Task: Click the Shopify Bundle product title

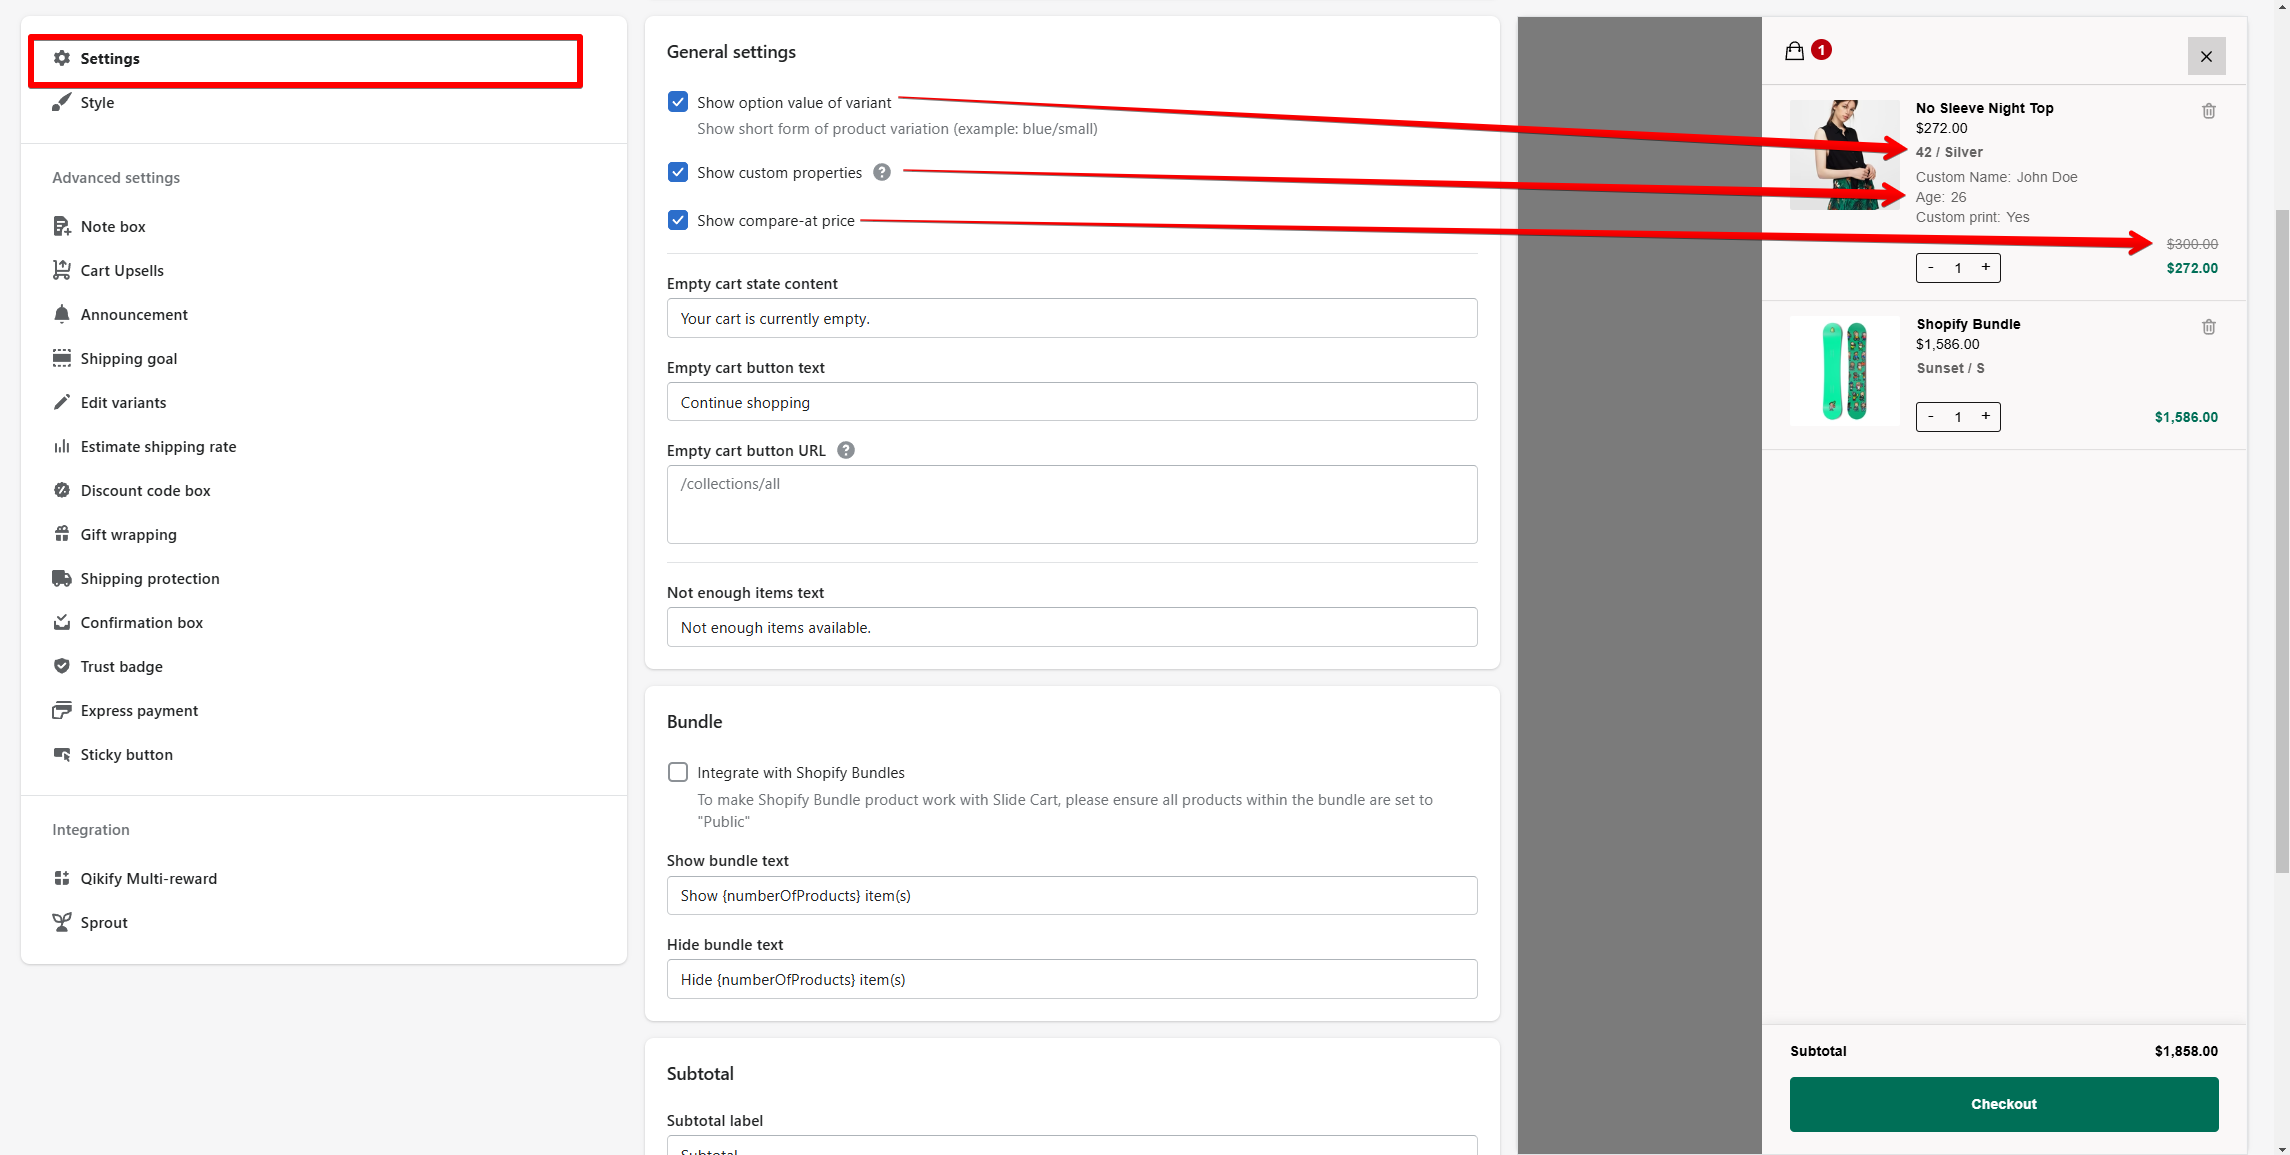Action: pos(1968,324)
